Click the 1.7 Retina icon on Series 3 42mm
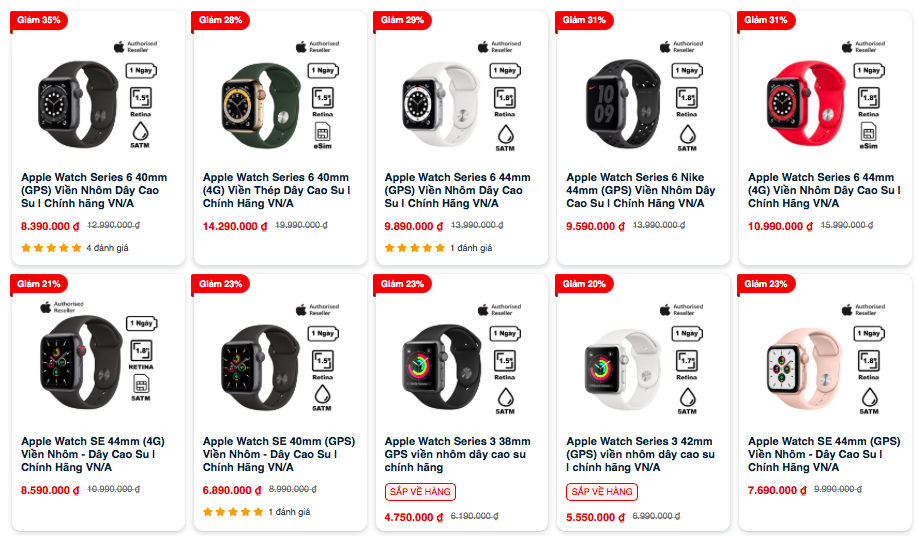The image size is (924, 536). click(x=687, y=365)
